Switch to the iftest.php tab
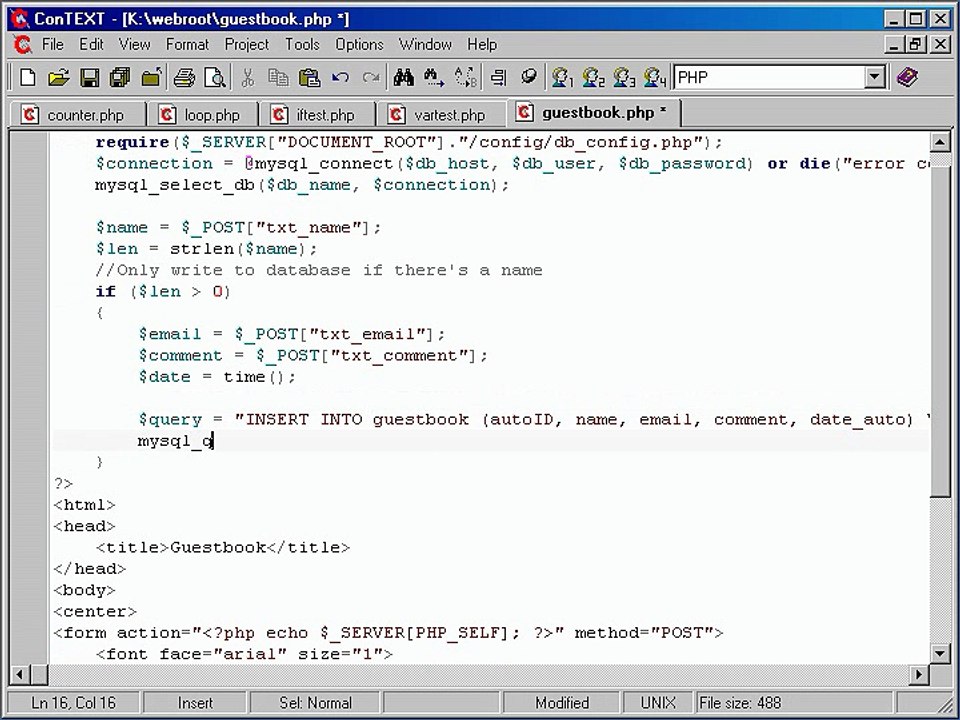 click(318, 114)
